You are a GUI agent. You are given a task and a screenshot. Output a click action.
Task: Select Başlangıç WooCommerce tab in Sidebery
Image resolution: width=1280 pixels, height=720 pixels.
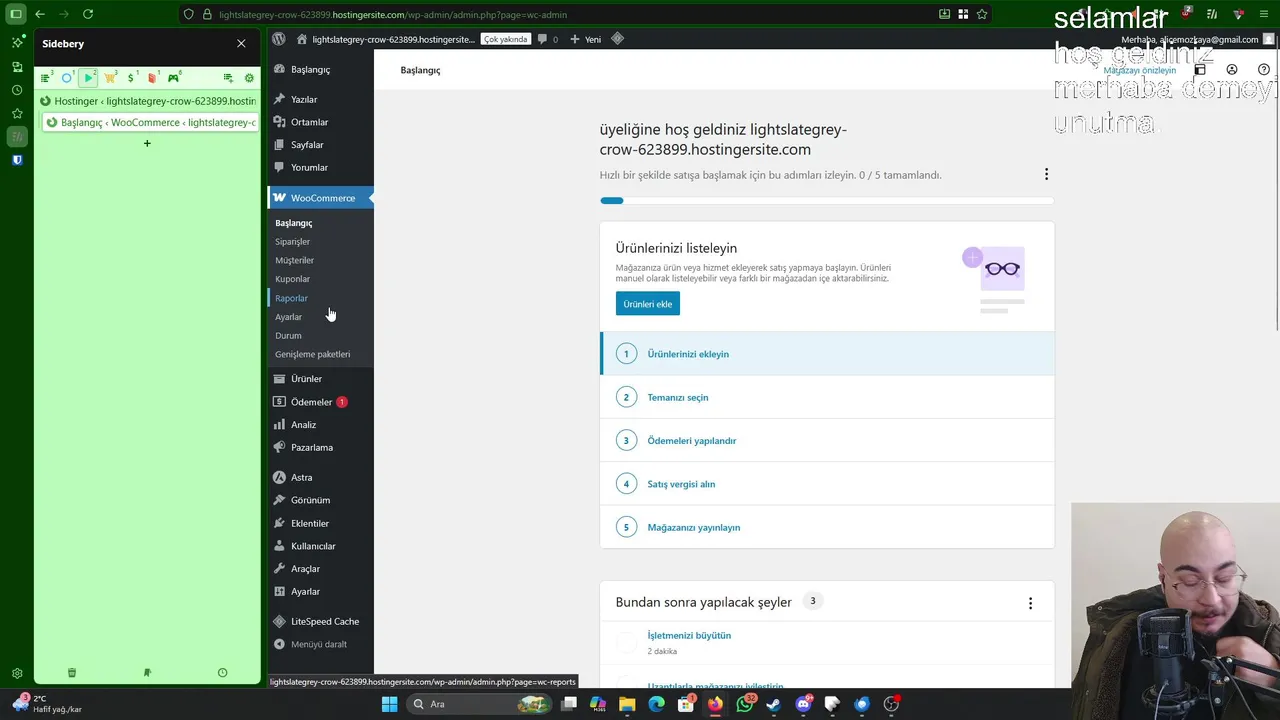[x=151, y=123]
